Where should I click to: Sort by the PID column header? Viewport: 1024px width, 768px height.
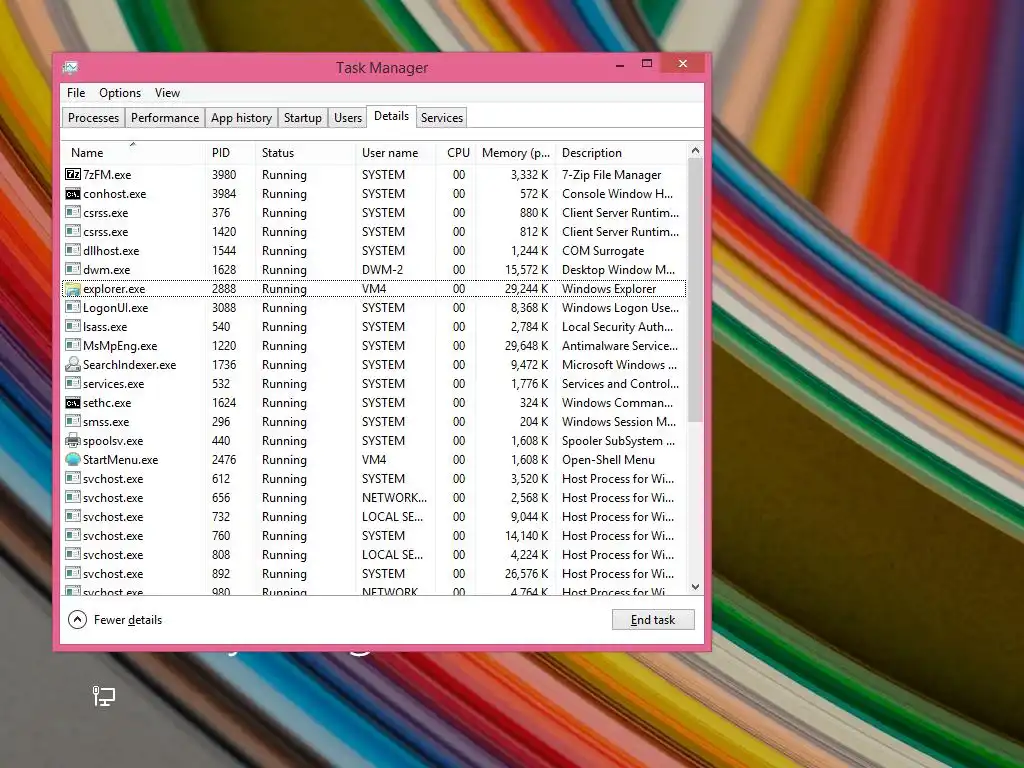(x=229, y=152)
